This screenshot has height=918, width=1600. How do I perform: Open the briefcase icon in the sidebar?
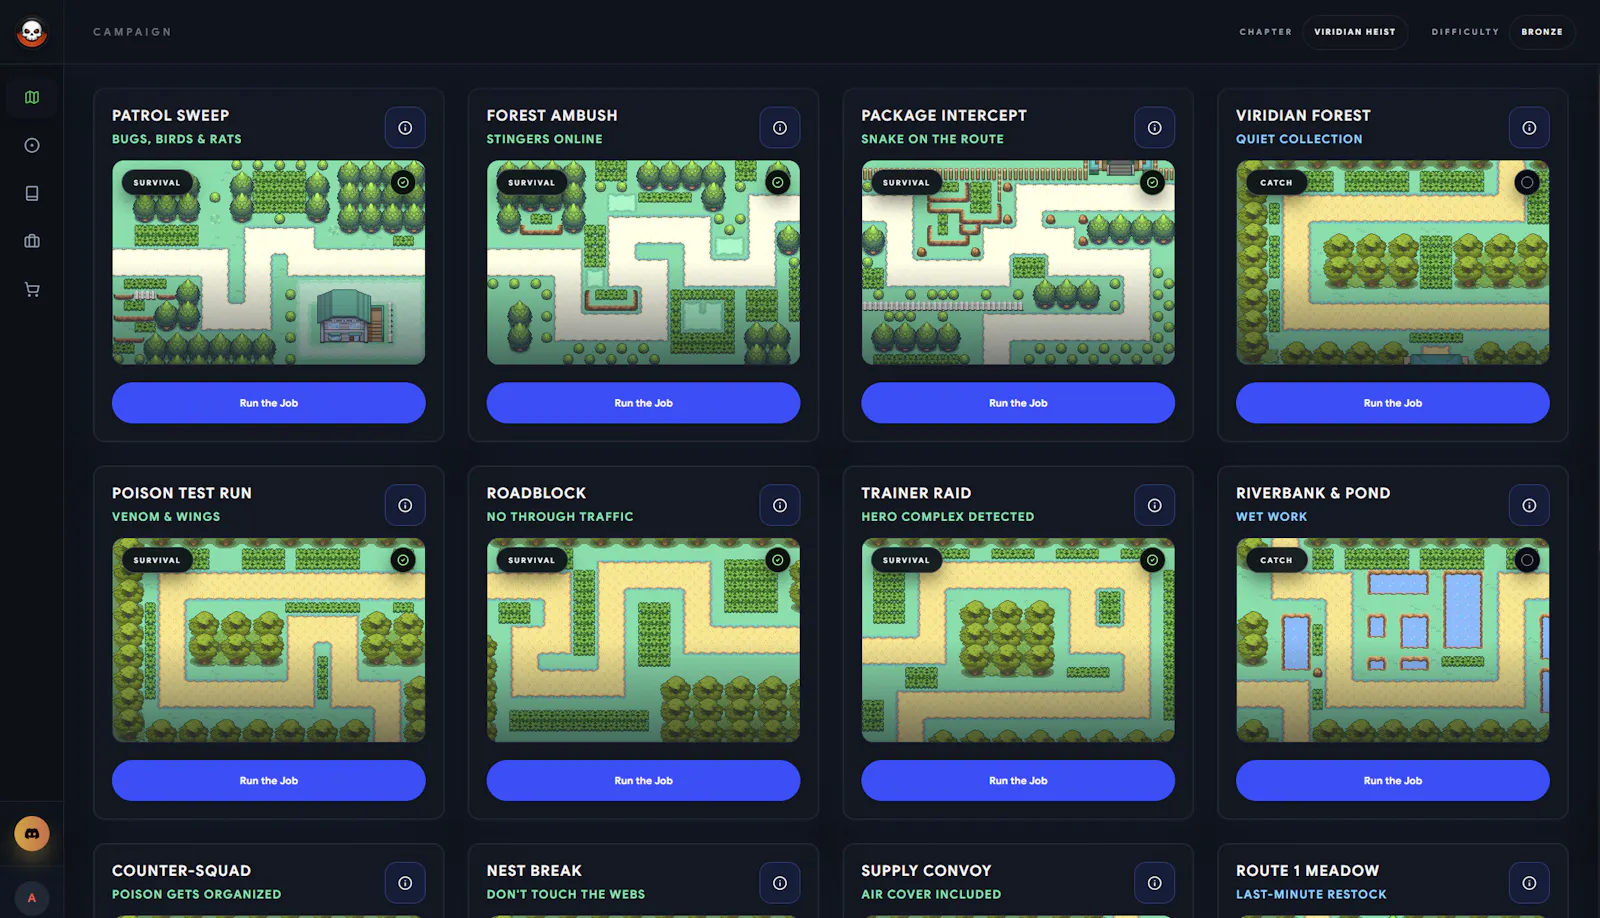tap(32, 241)
